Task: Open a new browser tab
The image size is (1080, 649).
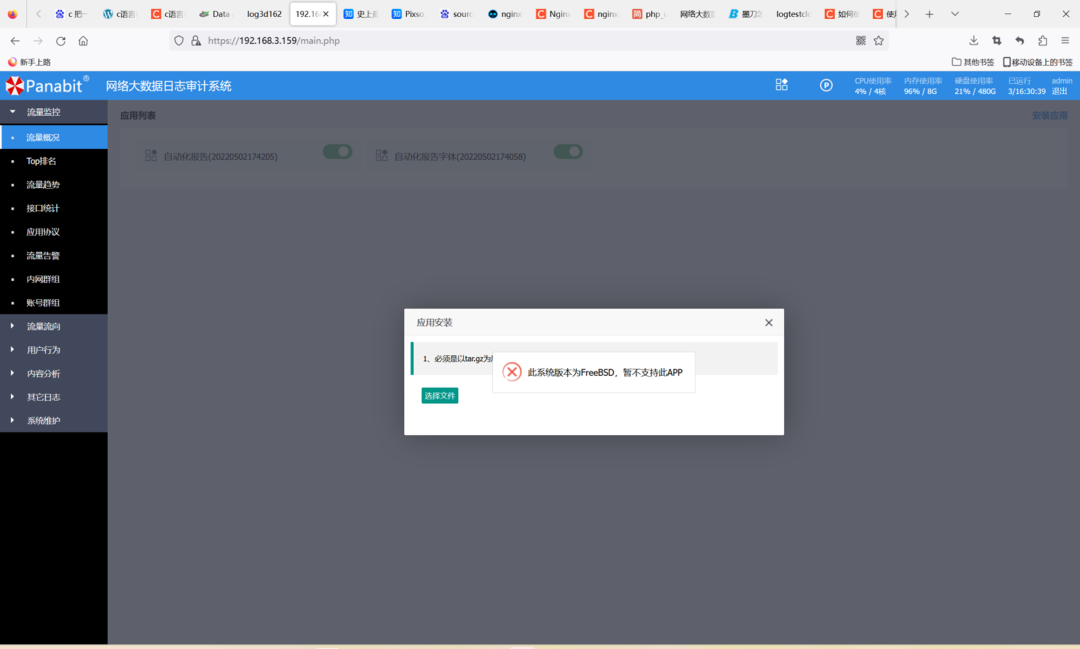Action: [929, 14]
